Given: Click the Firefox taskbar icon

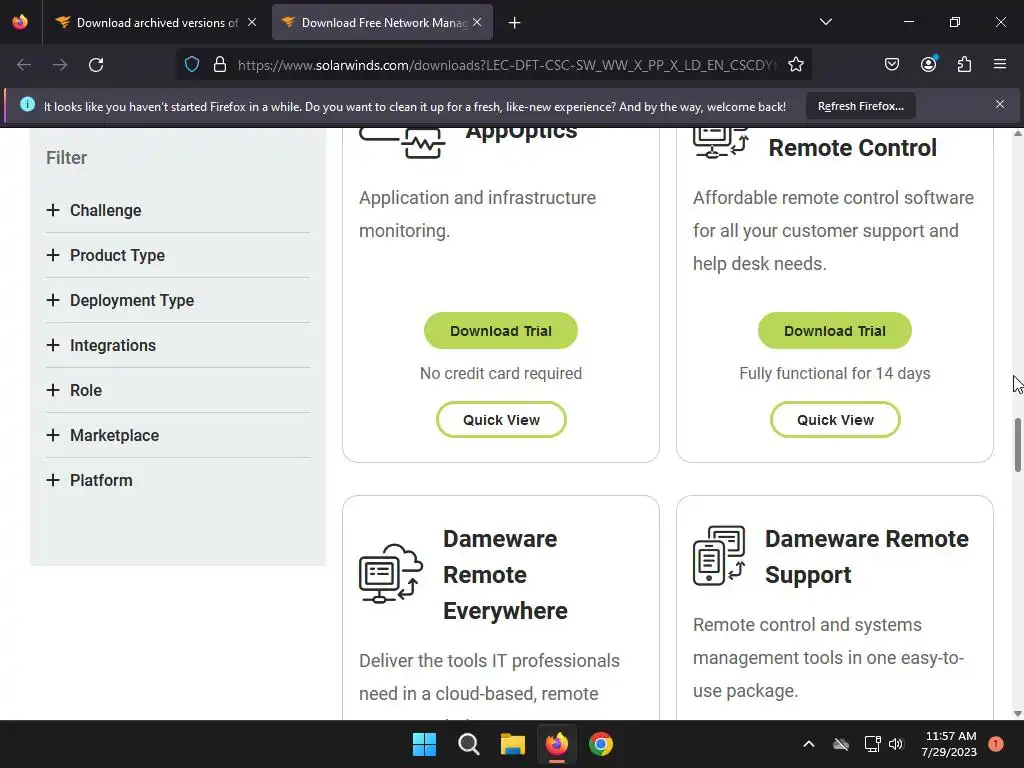Looking at the screenshot, I should coord(556,744).
